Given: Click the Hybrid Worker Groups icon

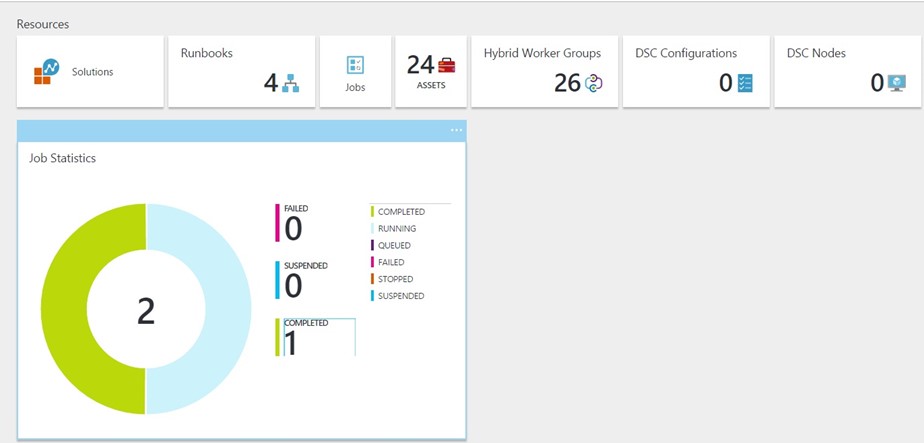Looking at the screenshot, I should tap(594, 83).
